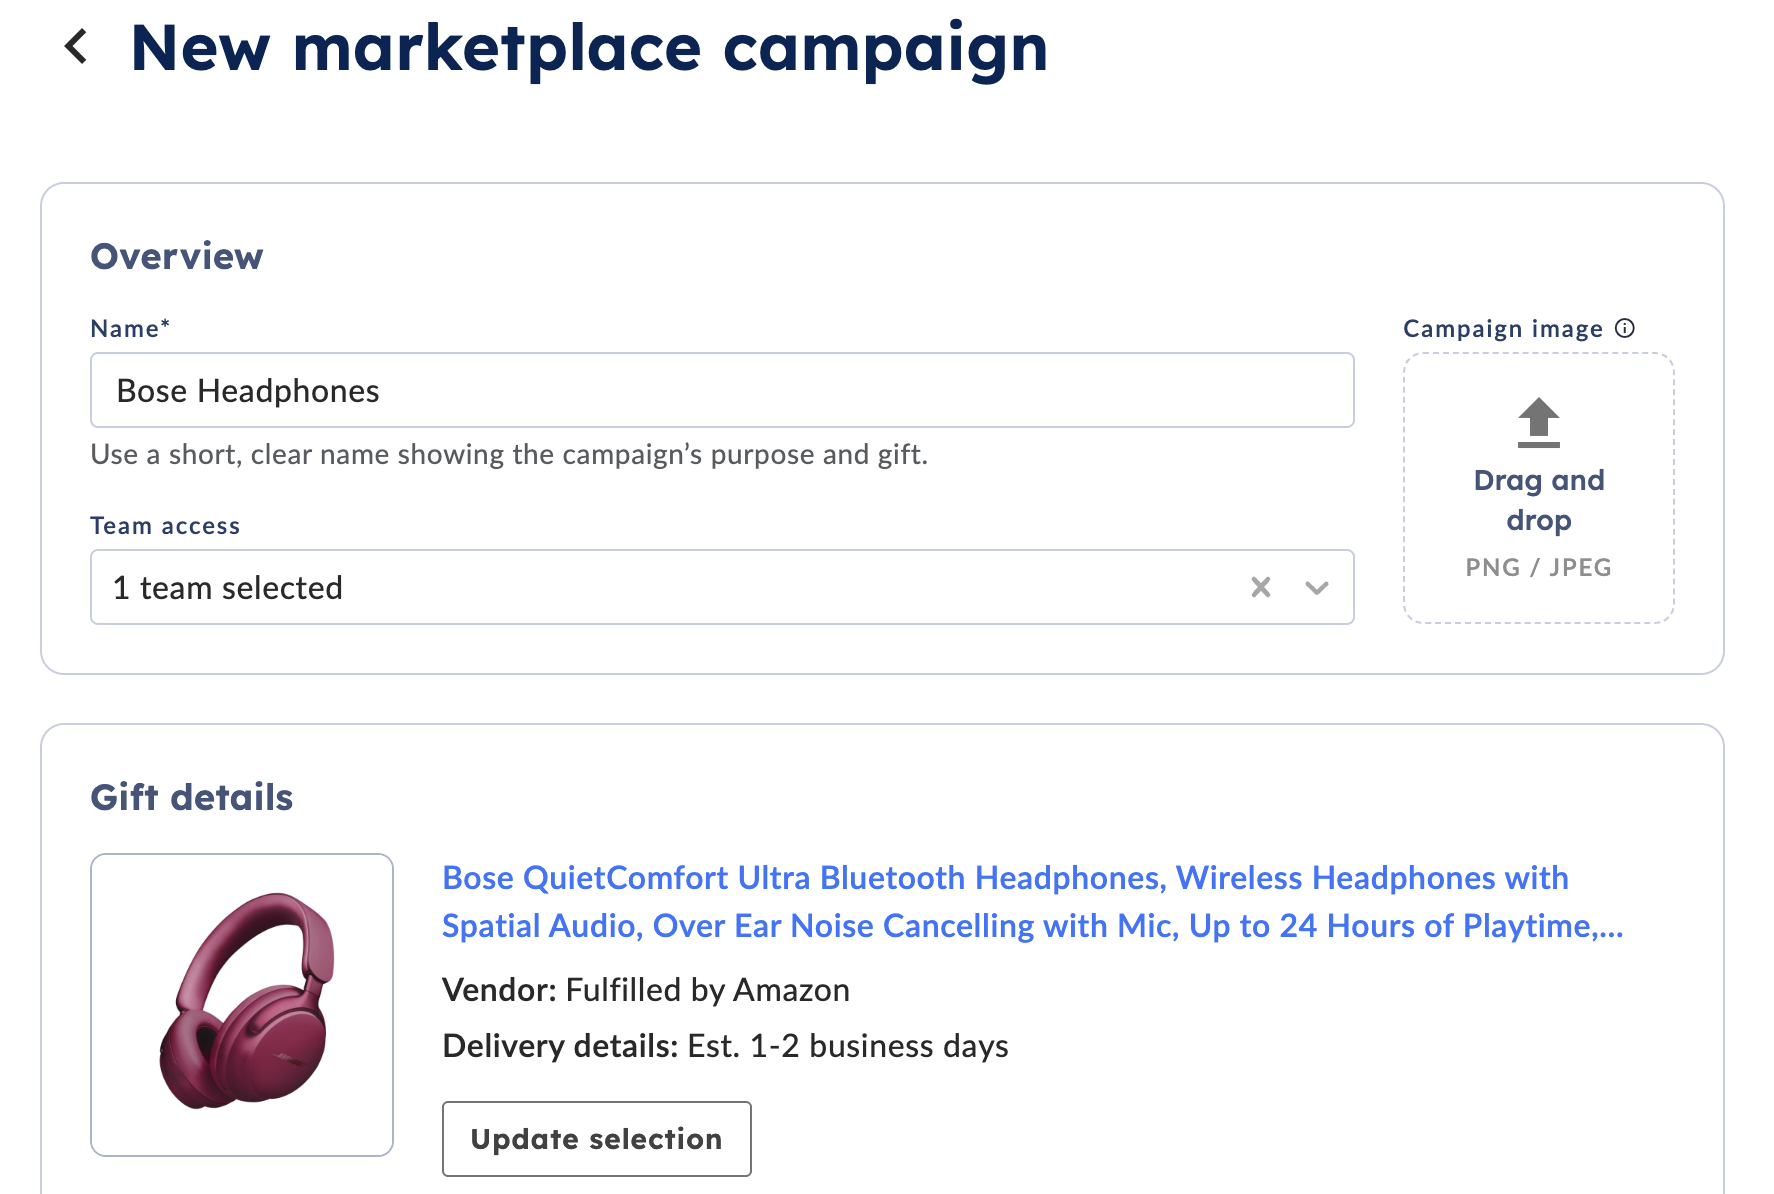Focus the Name field containing Bose Headphones

pos(721,390)
